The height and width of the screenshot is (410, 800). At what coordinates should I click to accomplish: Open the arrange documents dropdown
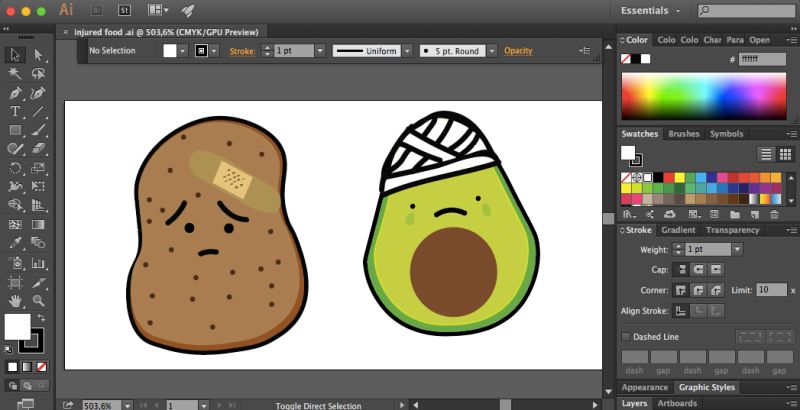(158, 10)
